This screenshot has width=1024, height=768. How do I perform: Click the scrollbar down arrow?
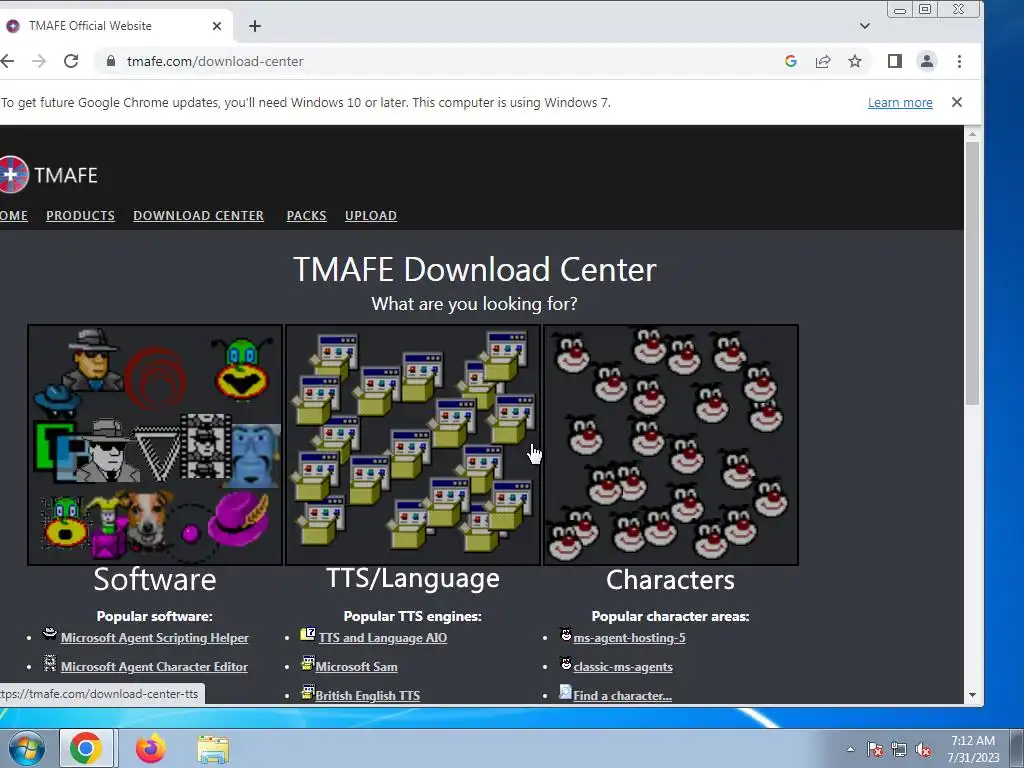pos(972,696)
